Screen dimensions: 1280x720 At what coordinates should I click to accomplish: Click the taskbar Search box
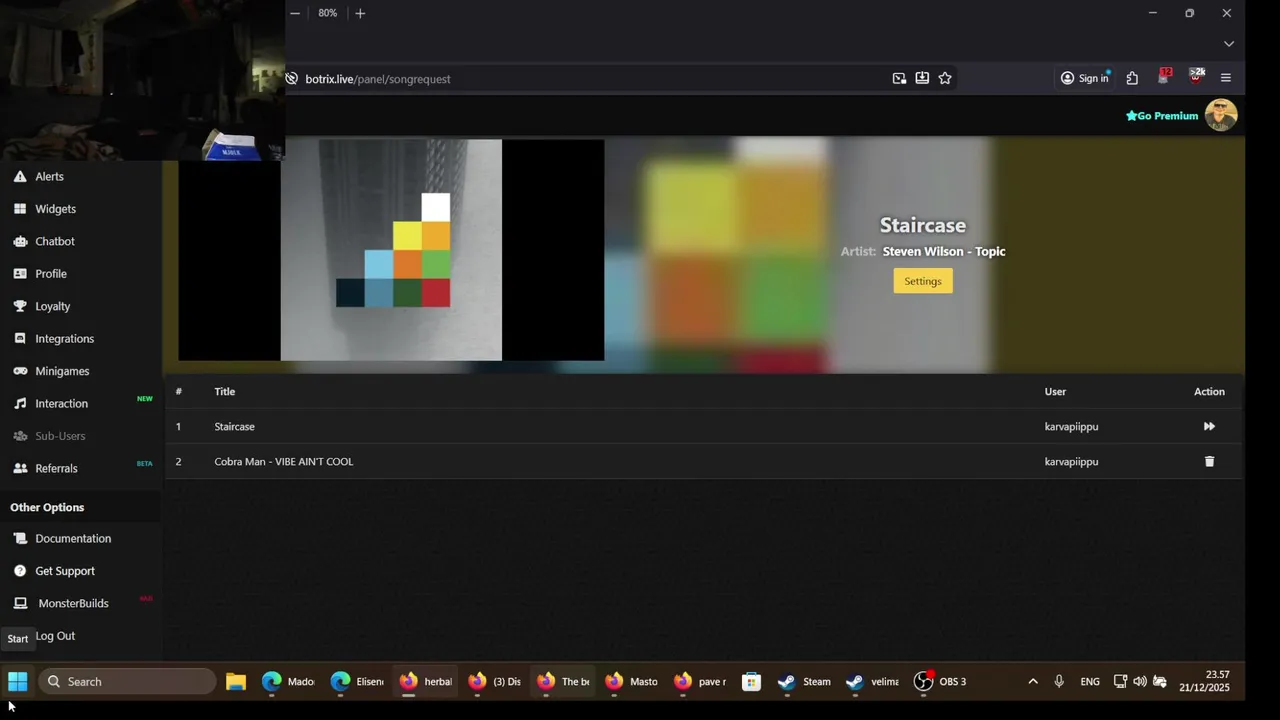(x=128, y=682)
